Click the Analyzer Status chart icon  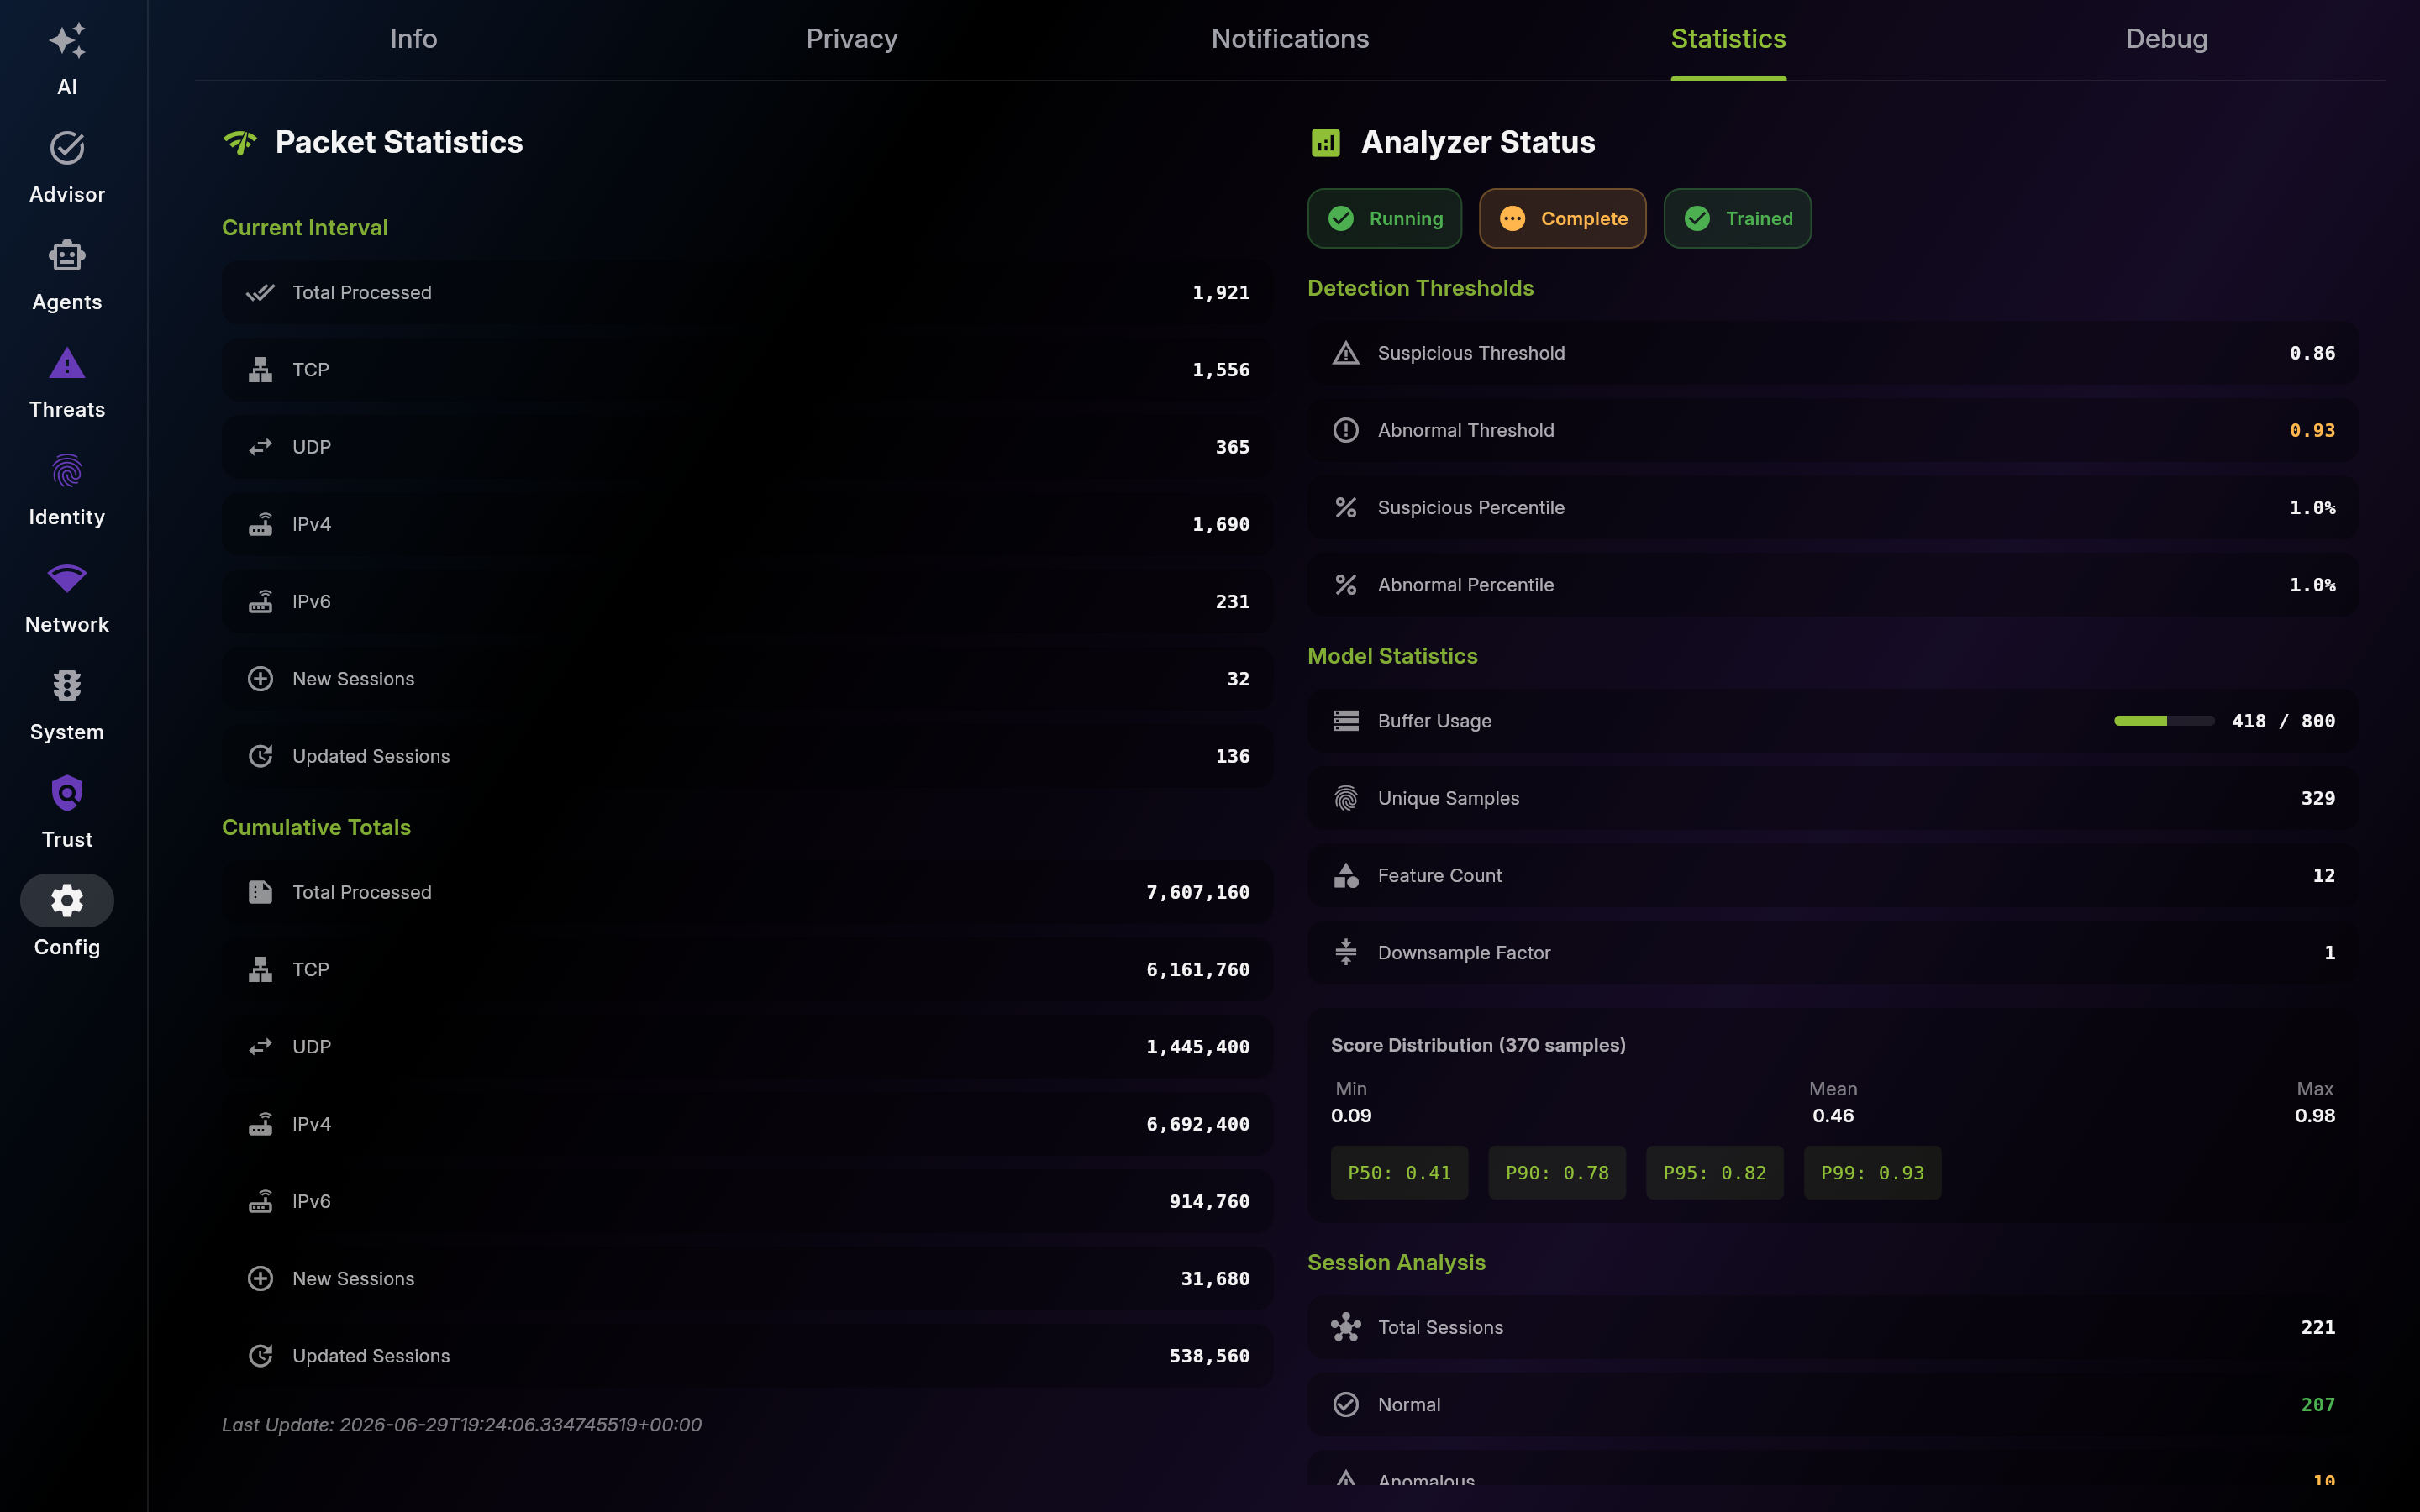(1325, 143)
